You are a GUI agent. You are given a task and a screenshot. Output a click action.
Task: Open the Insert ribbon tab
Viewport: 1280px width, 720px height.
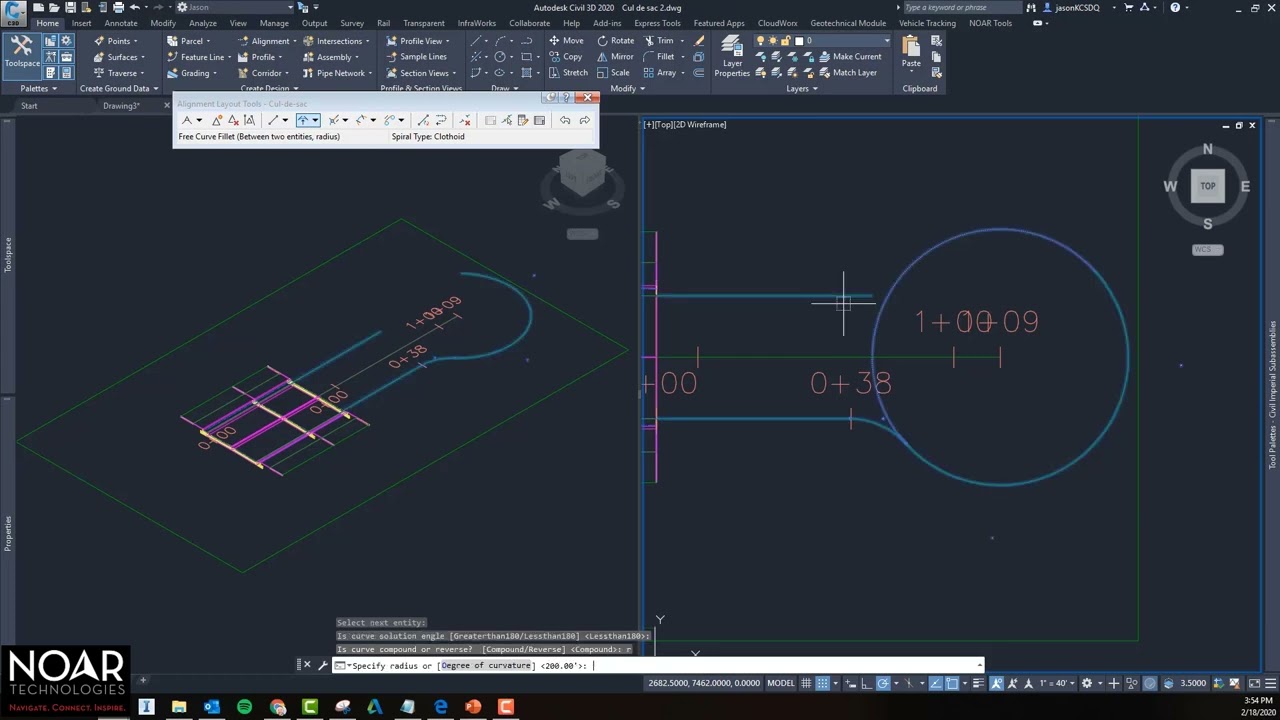tap(81, 23)
